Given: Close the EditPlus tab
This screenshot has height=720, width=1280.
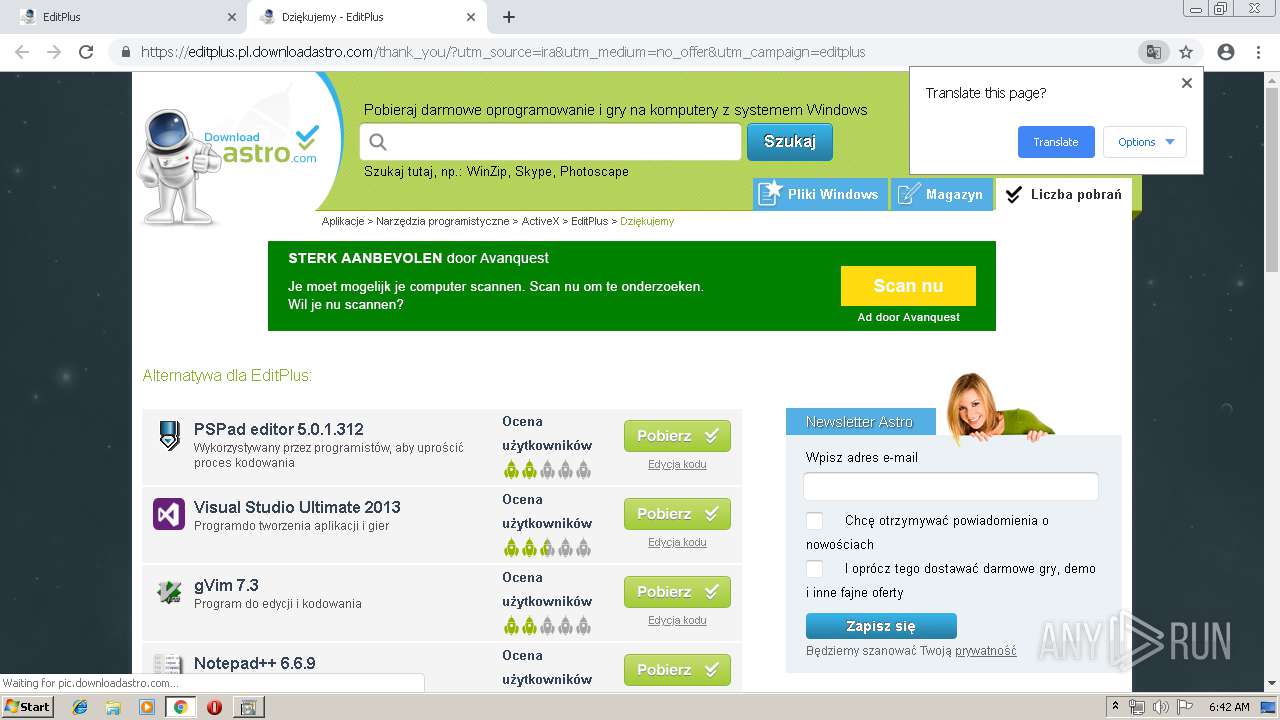Looking at the screenshot, I should tap(231, 17).
